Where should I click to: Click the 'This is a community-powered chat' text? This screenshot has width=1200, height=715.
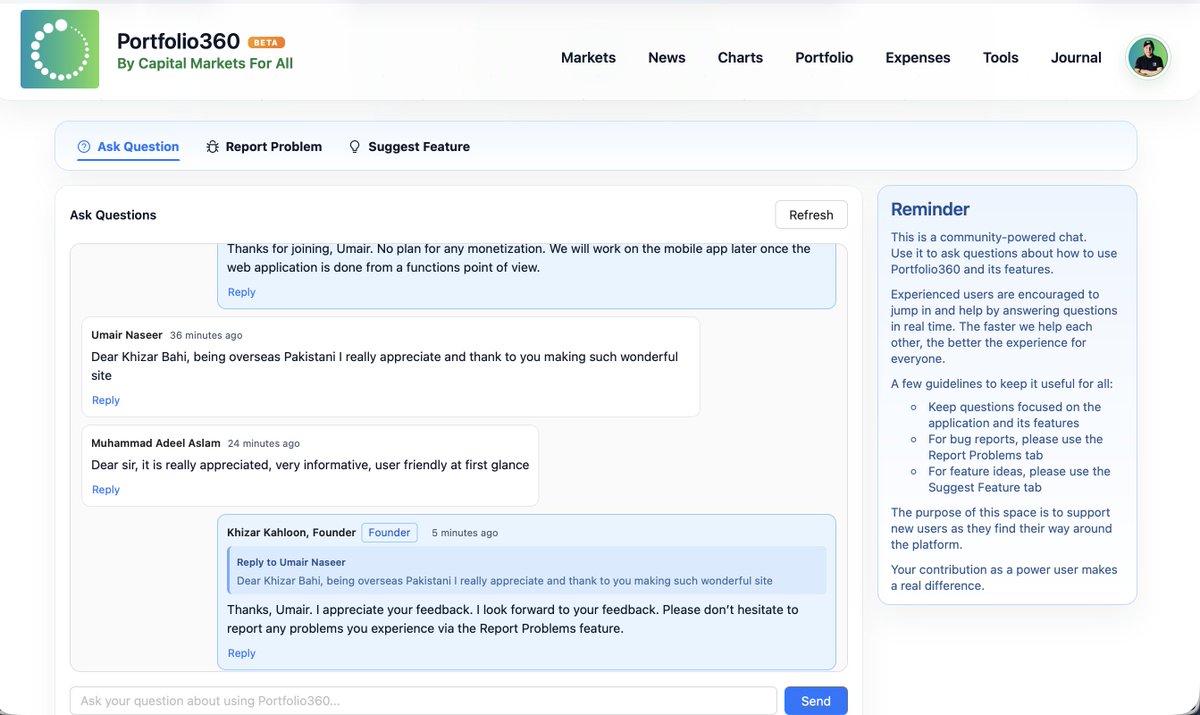pos(988,237)
